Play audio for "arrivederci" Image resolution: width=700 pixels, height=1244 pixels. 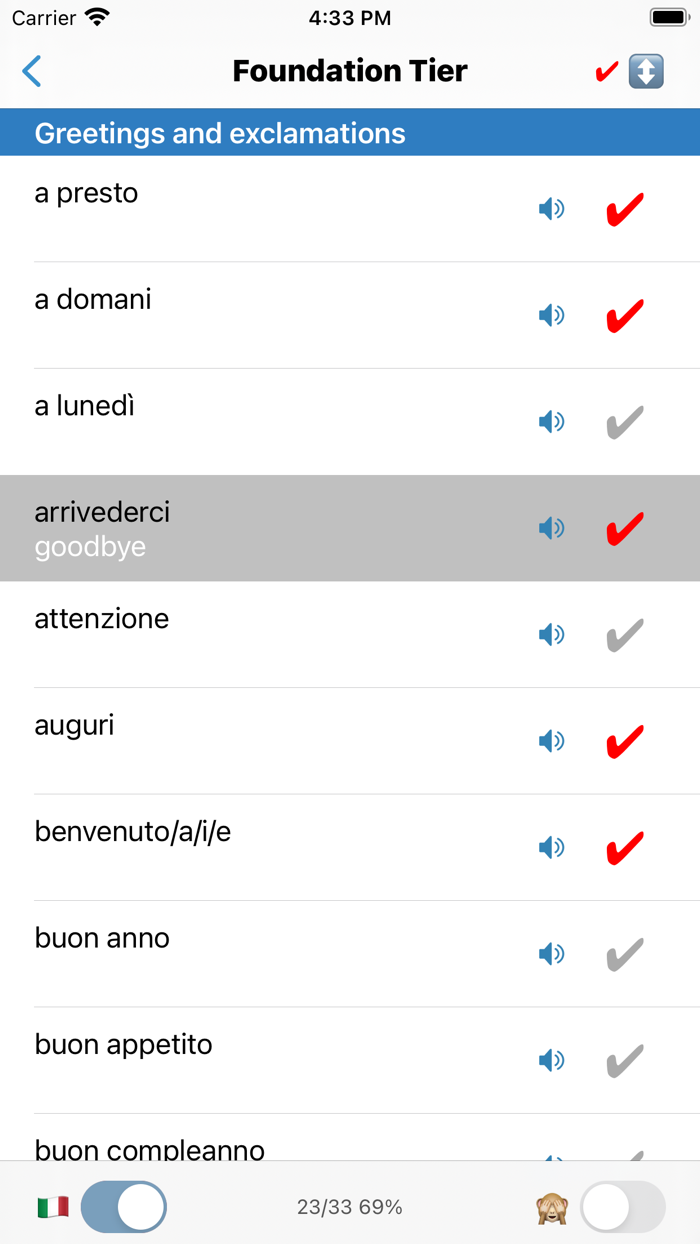[x=551, y=528]
